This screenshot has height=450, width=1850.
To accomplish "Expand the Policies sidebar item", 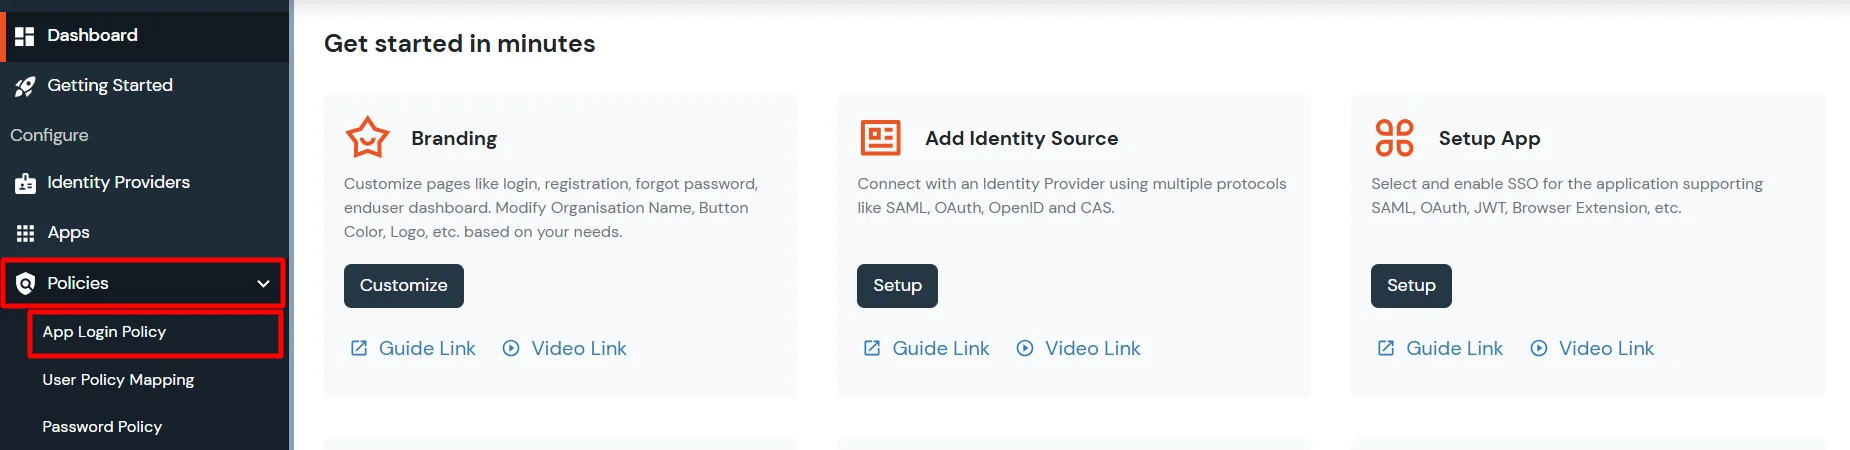I will pos(143,283).
